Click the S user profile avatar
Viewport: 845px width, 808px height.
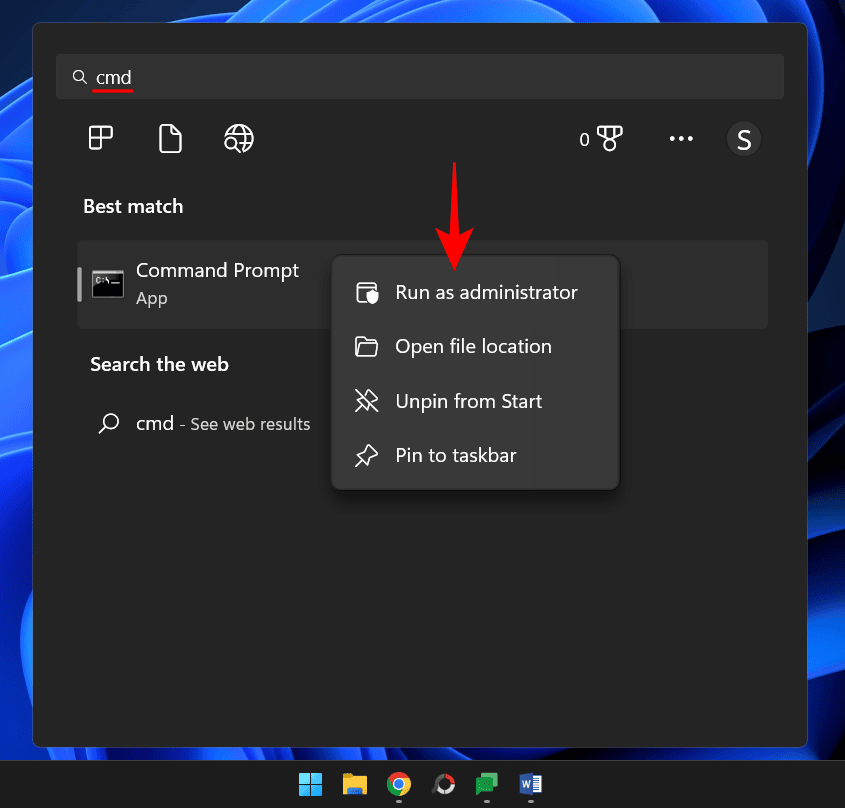(x=743, y=139)
